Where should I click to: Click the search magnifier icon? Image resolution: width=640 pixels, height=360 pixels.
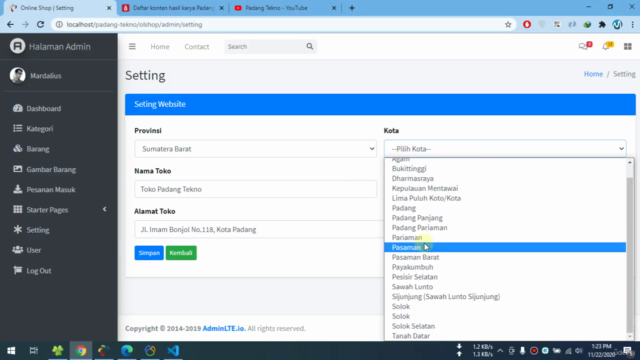[310, 47]
